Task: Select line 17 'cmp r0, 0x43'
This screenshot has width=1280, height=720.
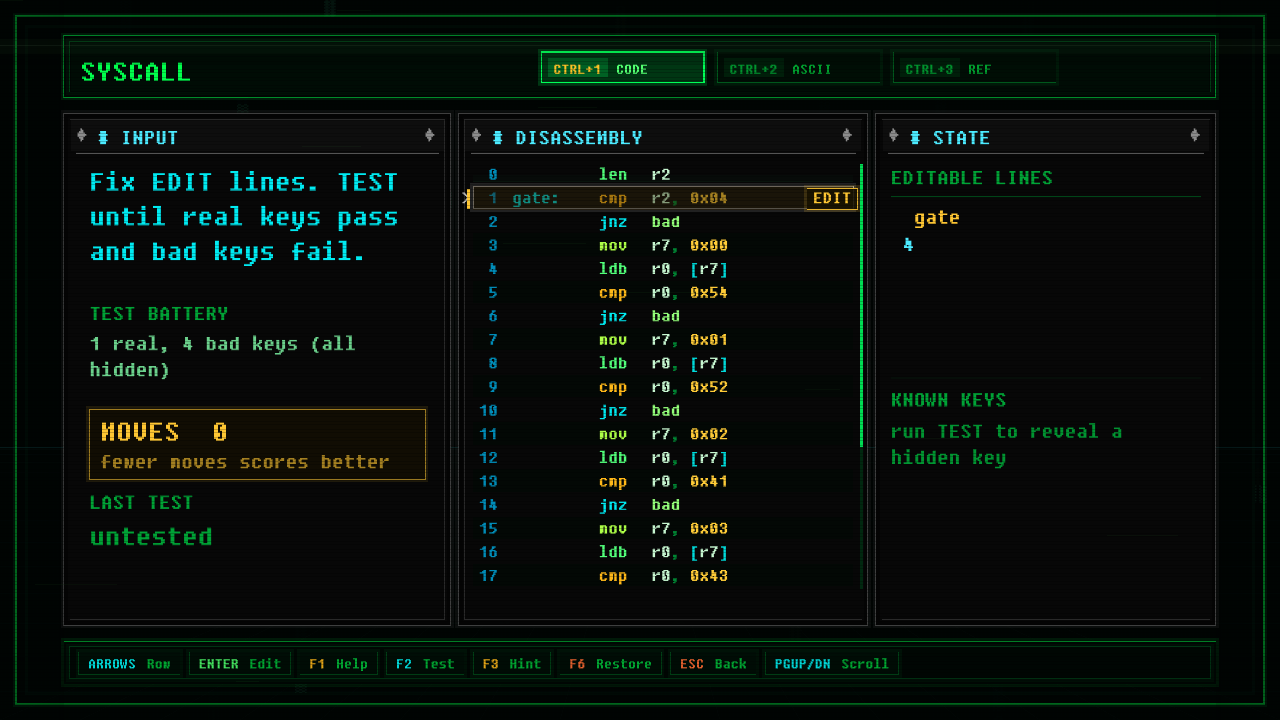Action: [x=664, y=576]
